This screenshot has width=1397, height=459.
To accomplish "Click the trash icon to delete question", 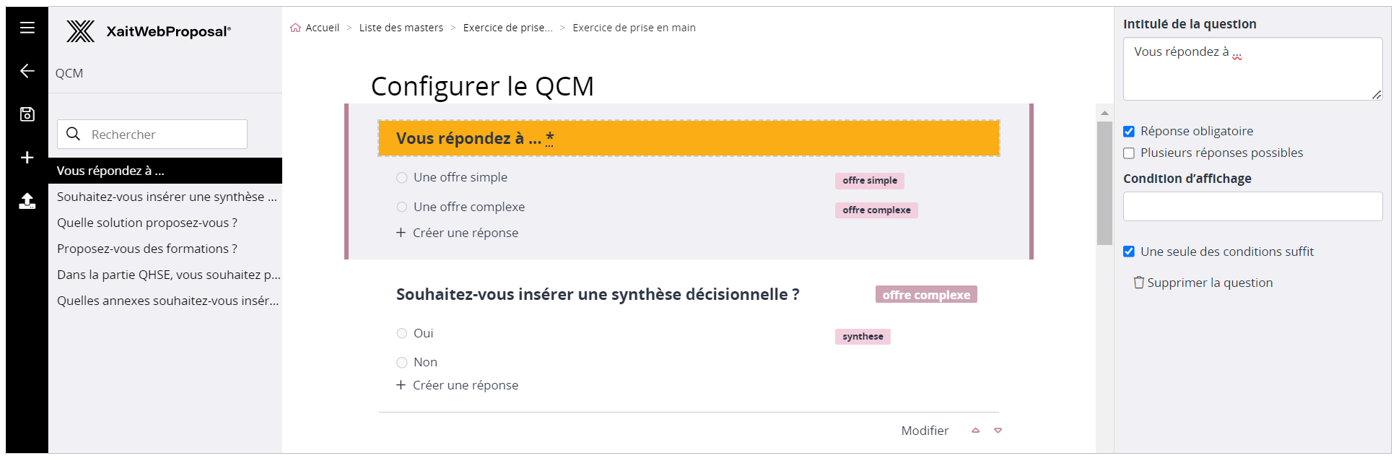I will point(1138,283).
